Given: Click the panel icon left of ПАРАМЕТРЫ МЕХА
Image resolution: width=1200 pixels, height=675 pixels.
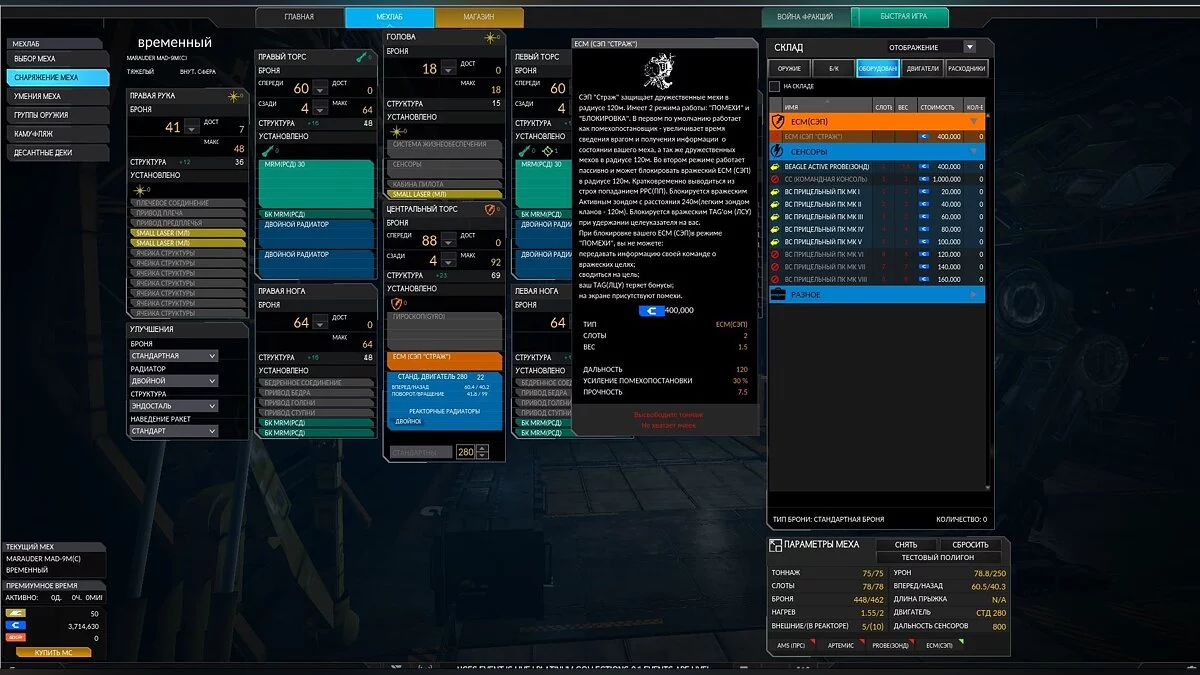Looking at the screenshot, I should 774,546.
